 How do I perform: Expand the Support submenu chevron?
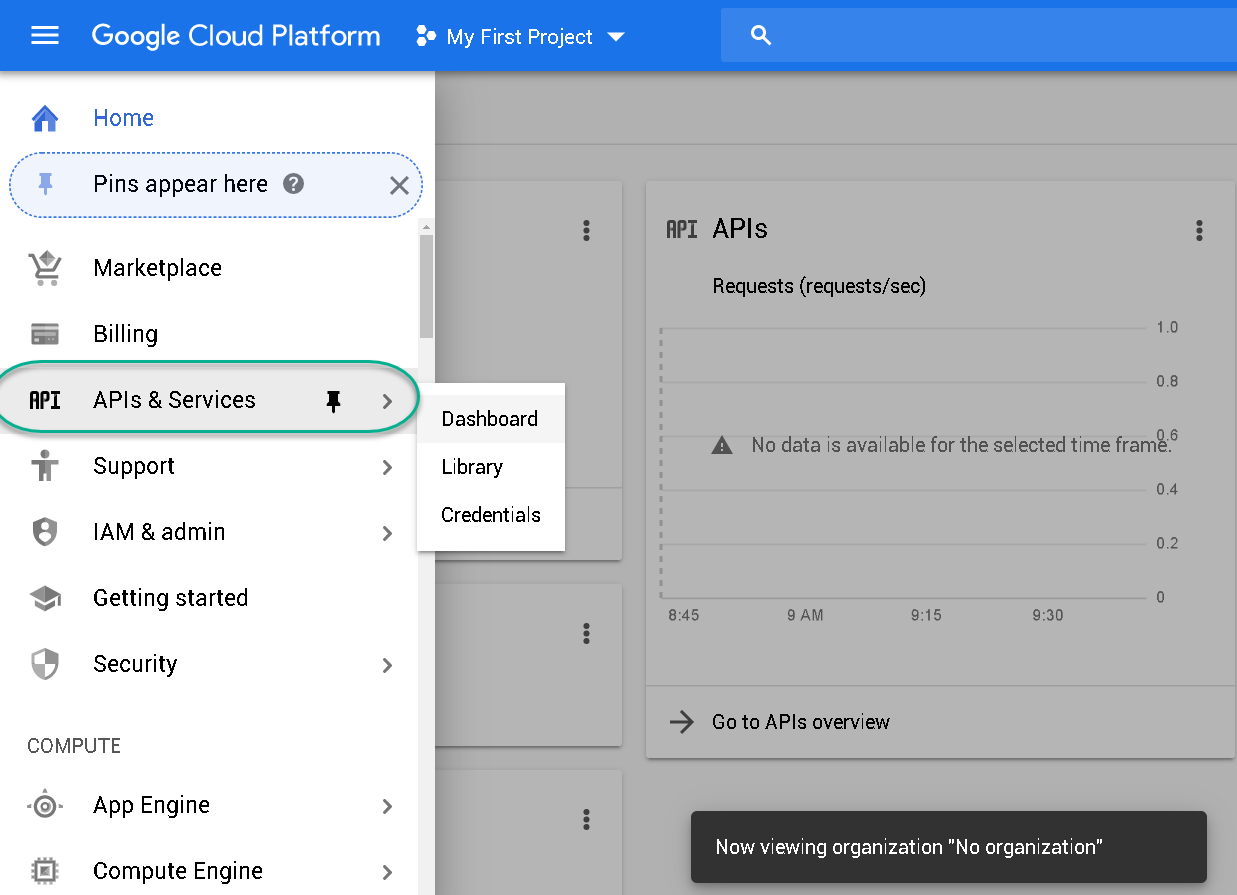click(387, 467)
